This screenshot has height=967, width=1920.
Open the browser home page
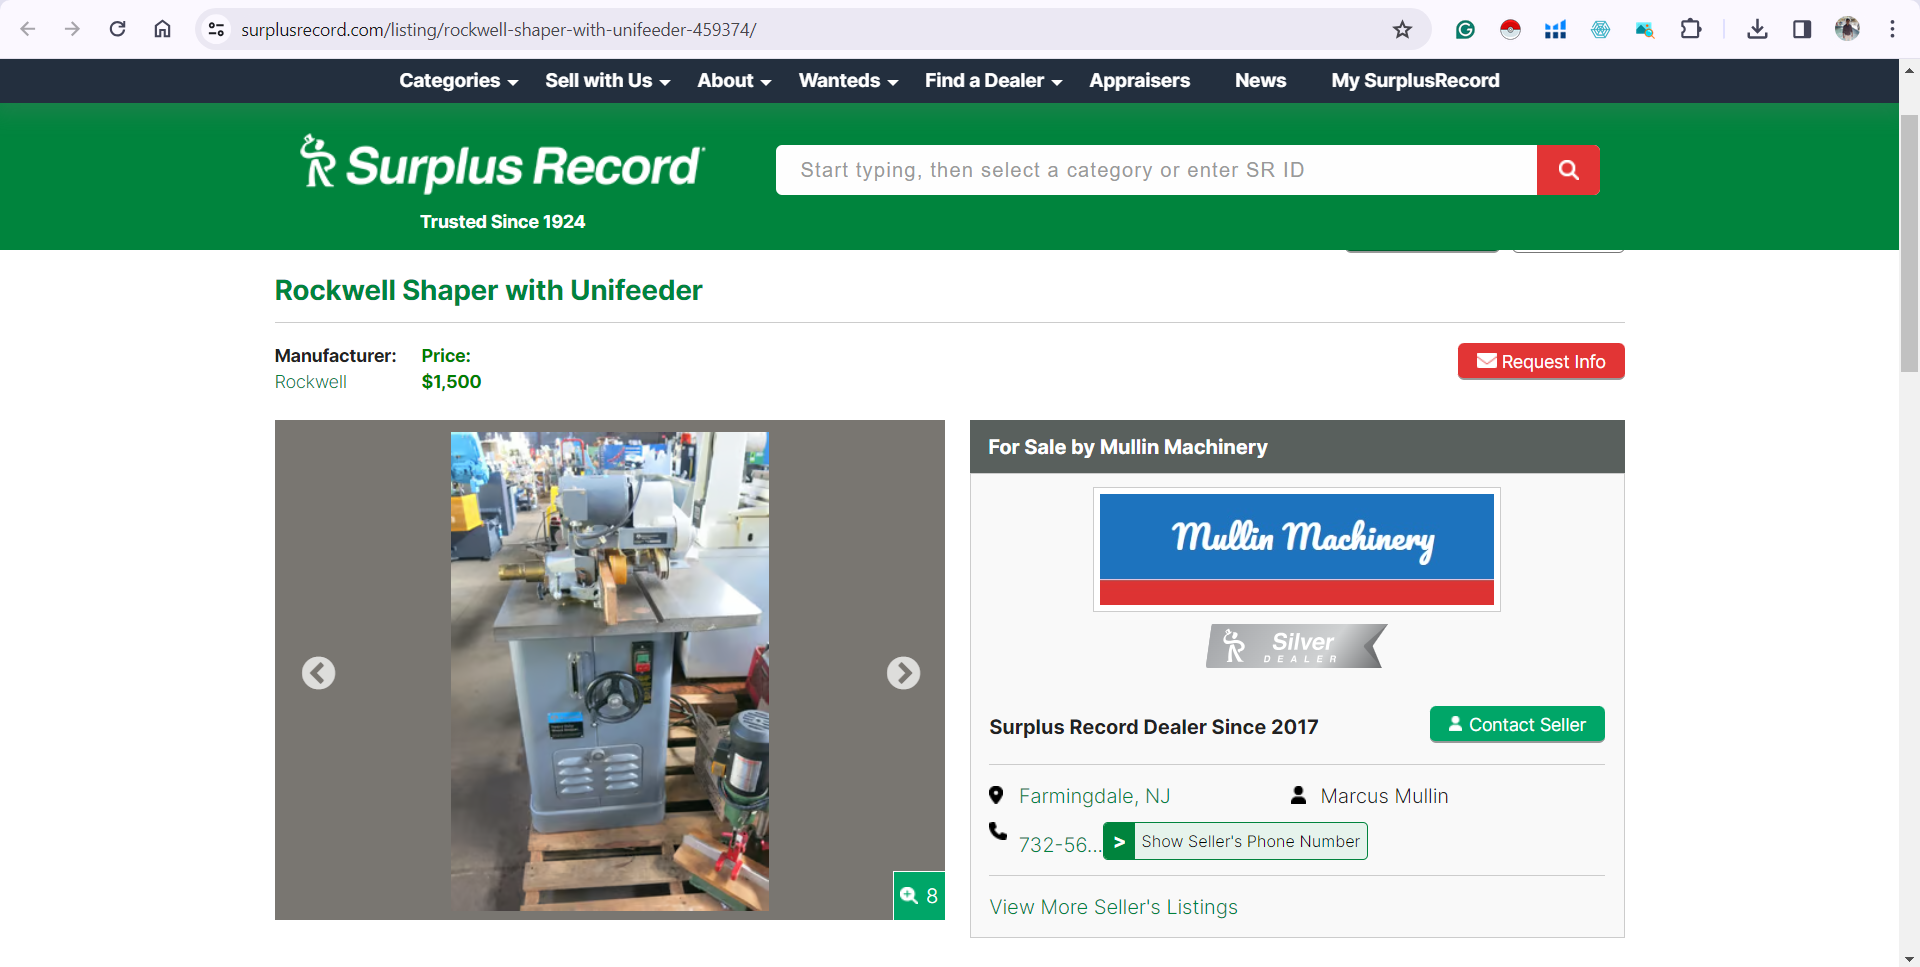[x=162, y=29]
